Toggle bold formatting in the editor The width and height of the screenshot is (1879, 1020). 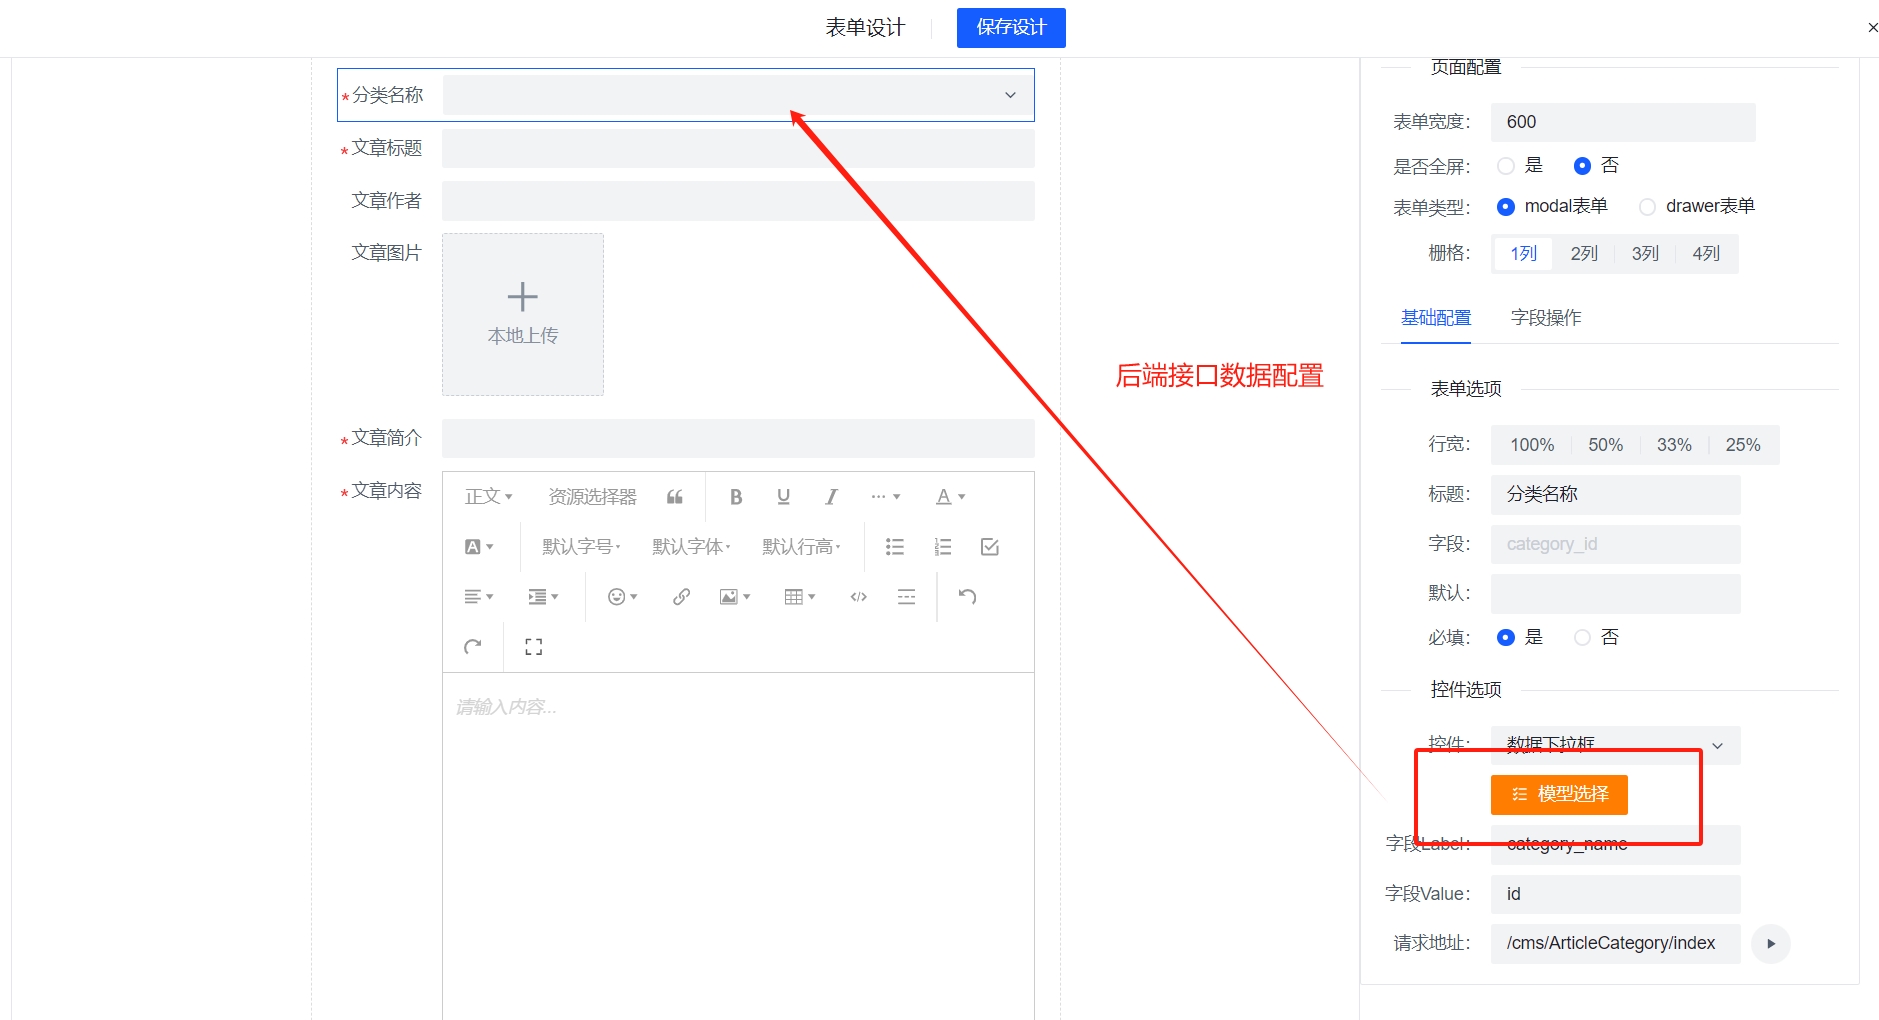click(x=736, y=497)
